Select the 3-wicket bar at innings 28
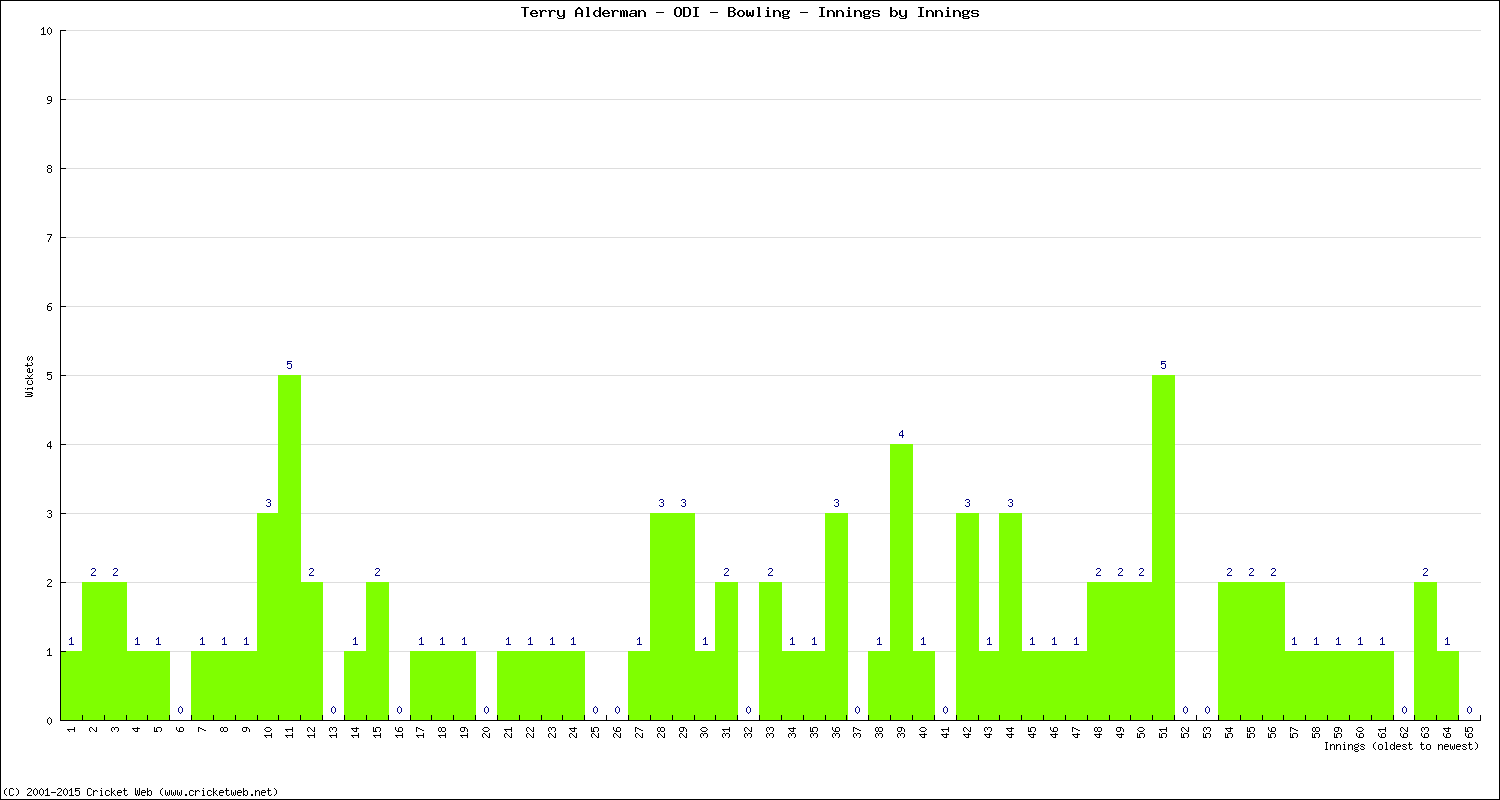 [x=661, y=617]
